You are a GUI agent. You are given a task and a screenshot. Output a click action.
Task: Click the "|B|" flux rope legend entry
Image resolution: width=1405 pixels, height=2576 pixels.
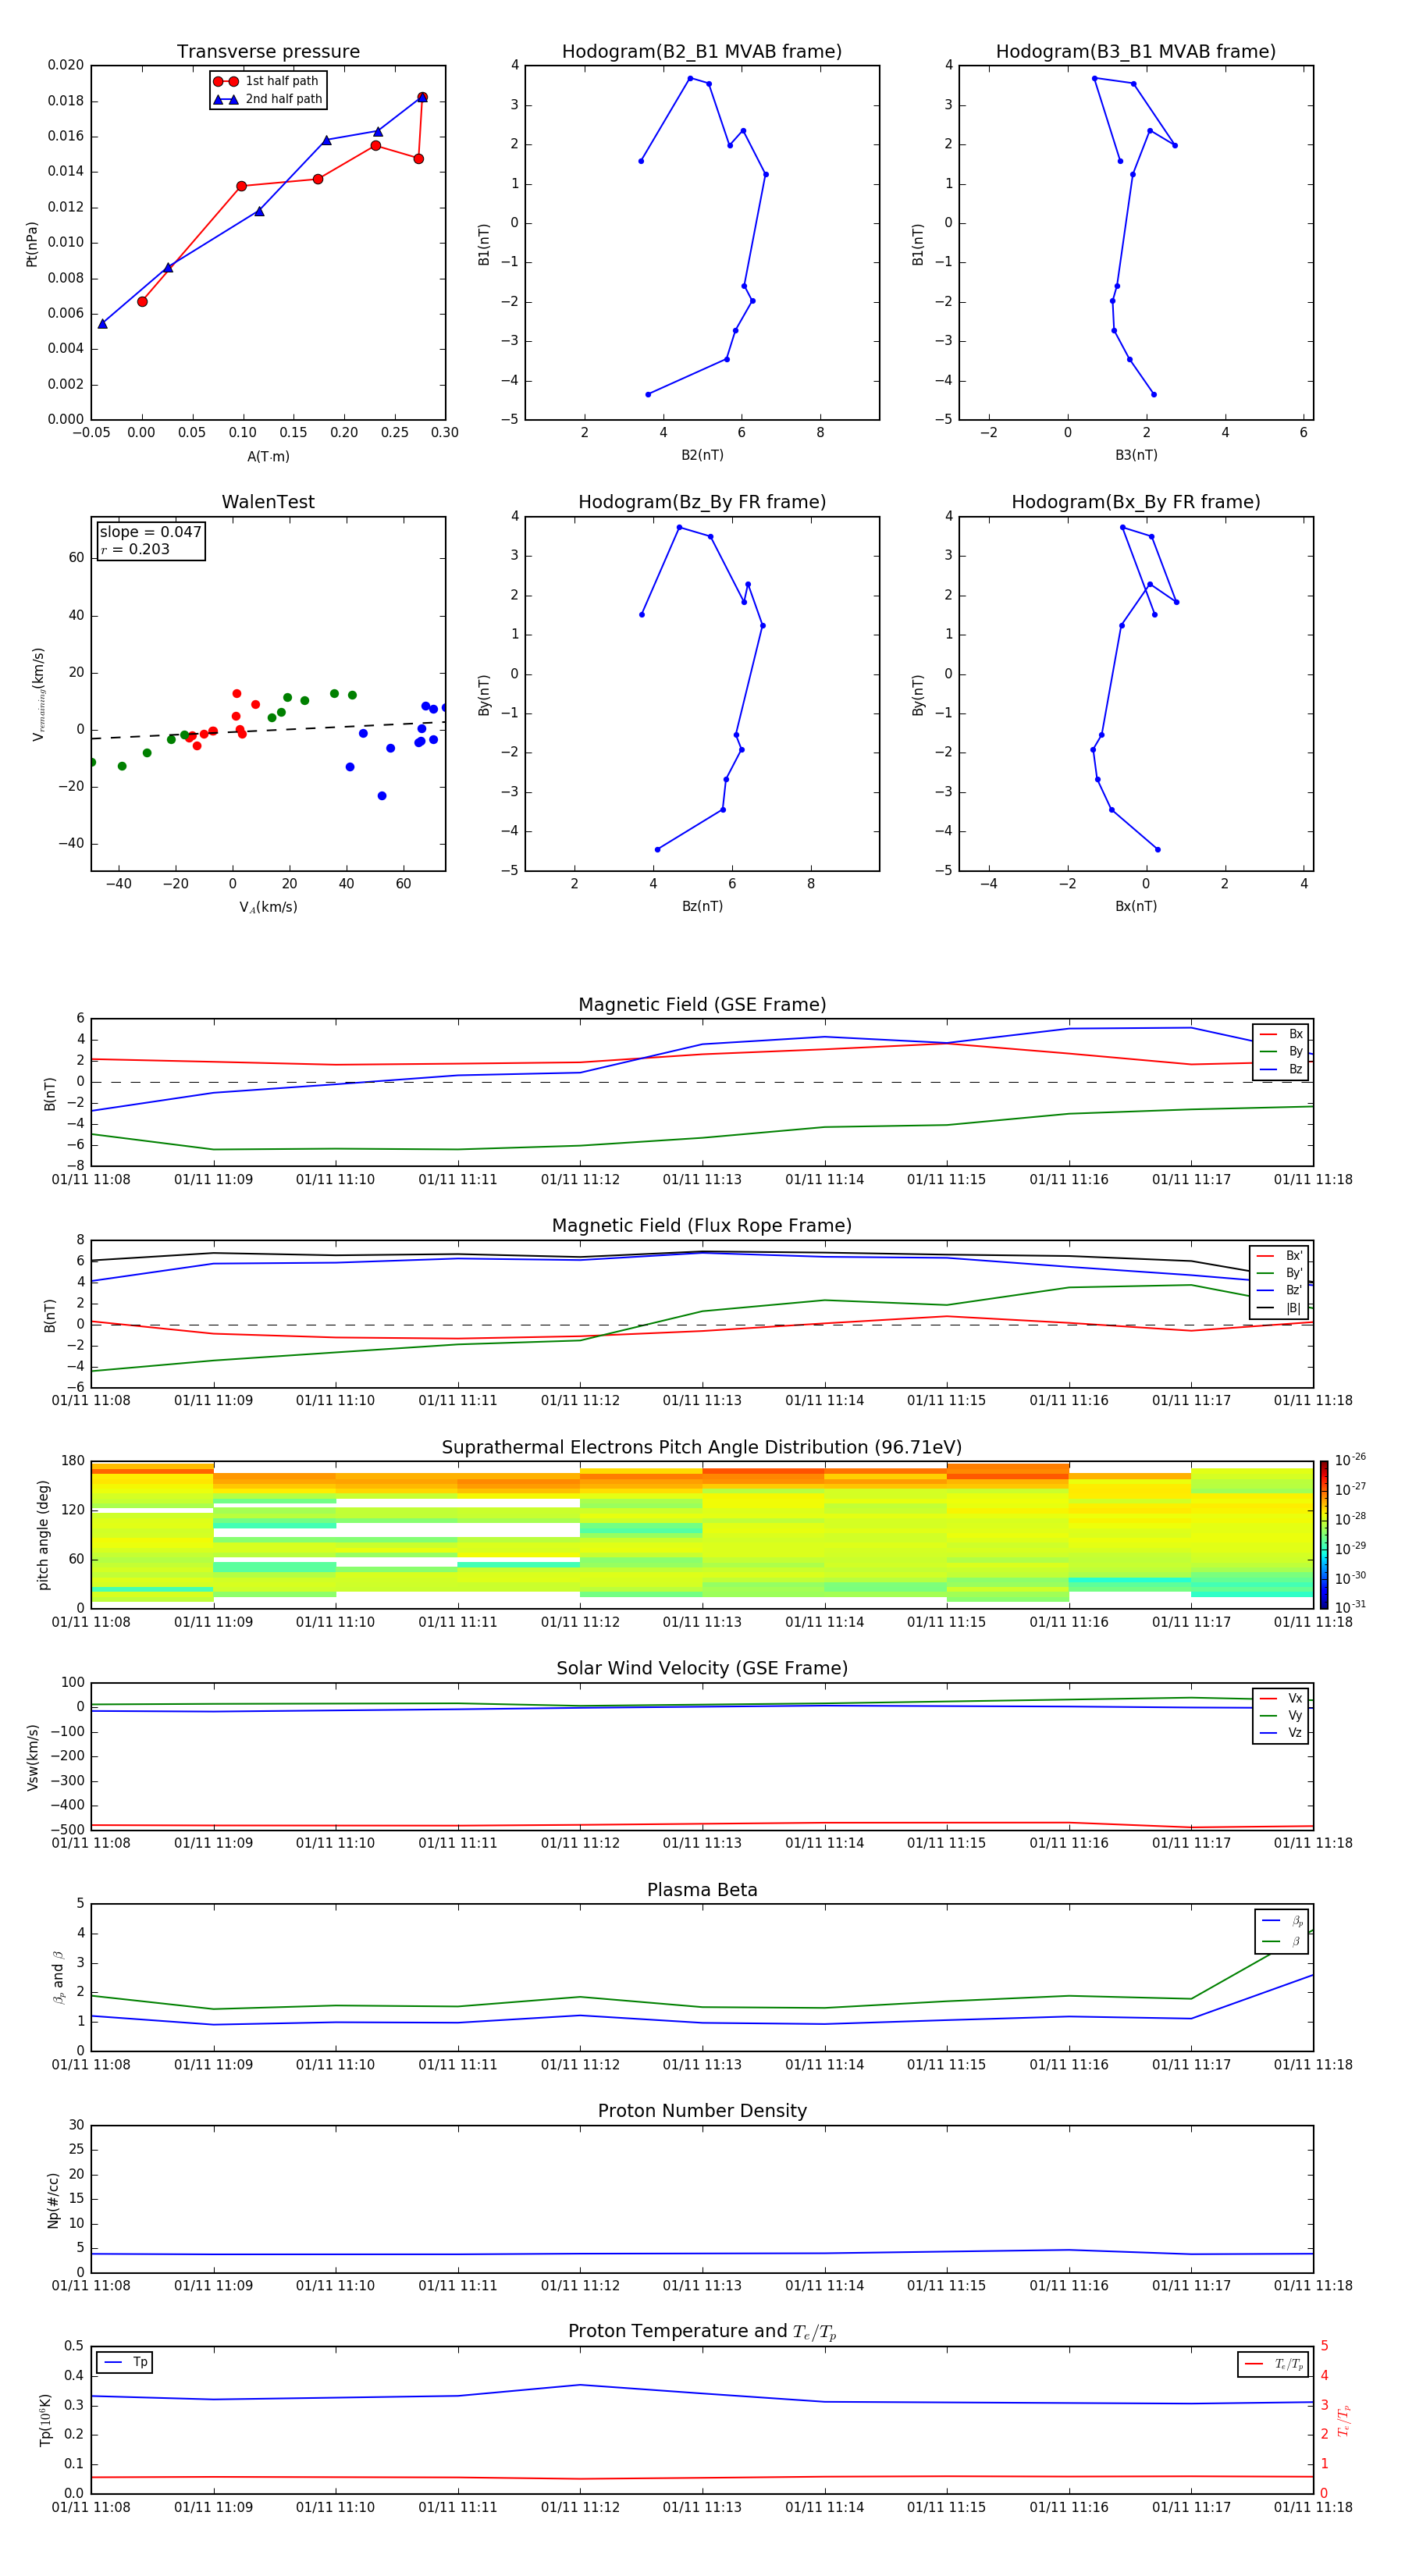tap(1279, 1308)
